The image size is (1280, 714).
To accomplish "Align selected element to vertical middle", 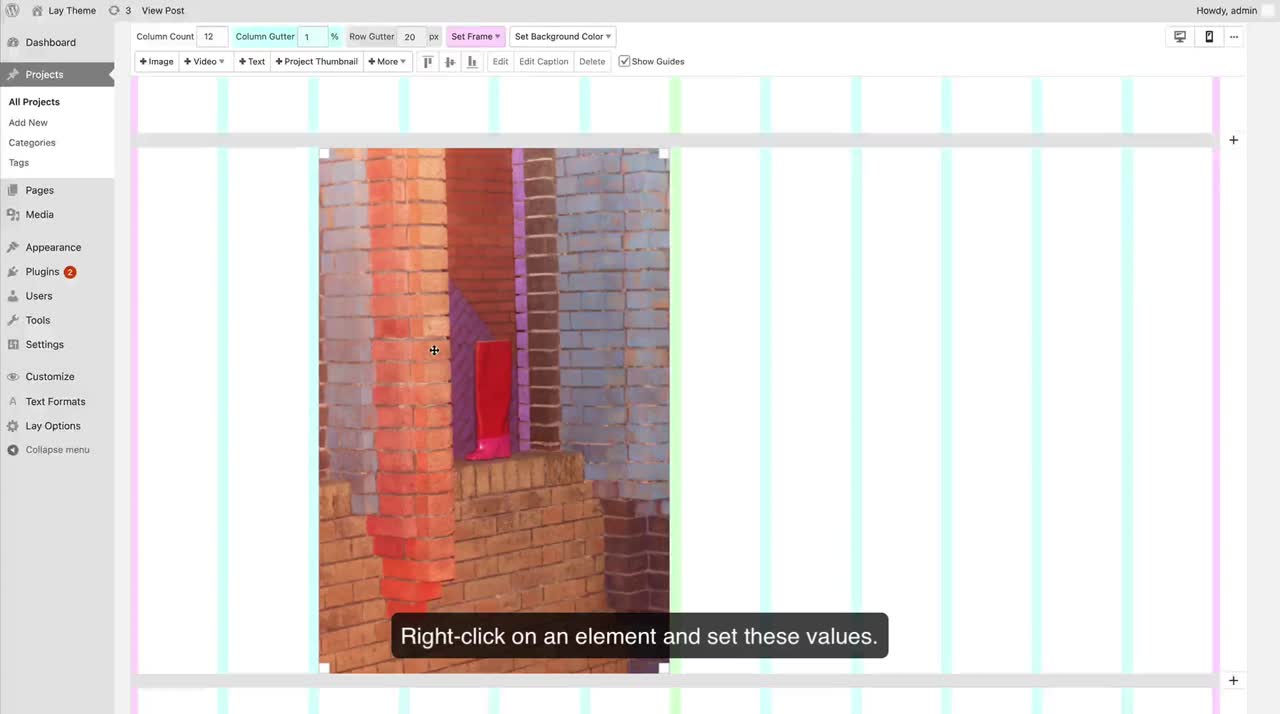I will (x=450, y=61).
